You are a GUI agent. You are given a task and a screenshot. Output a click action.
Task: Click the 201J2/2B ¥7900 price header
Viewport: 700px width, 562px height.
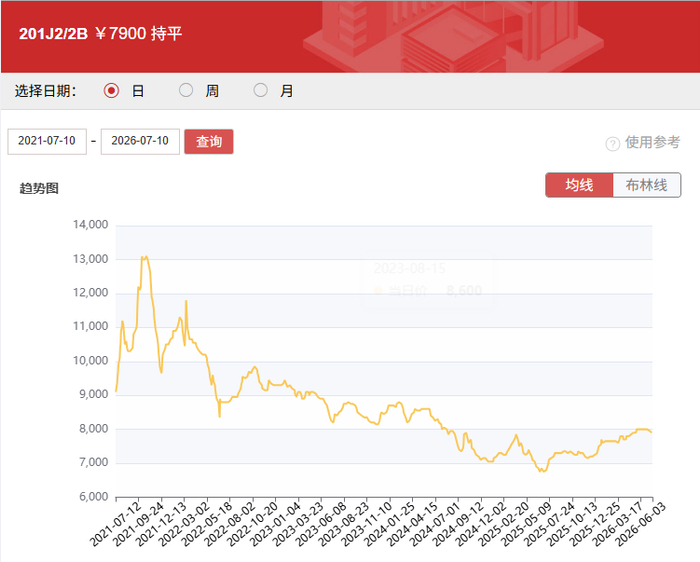[x=100, y=33]
